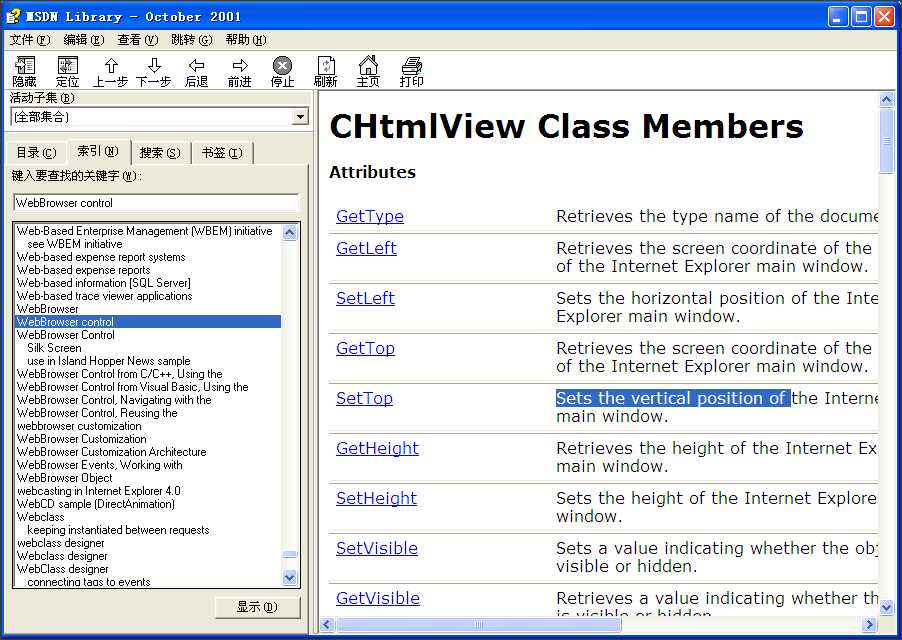
Task: Select 'WebBrowser Customization Architecture' entry
Action: pyautogui.click(x=112, y=452)
